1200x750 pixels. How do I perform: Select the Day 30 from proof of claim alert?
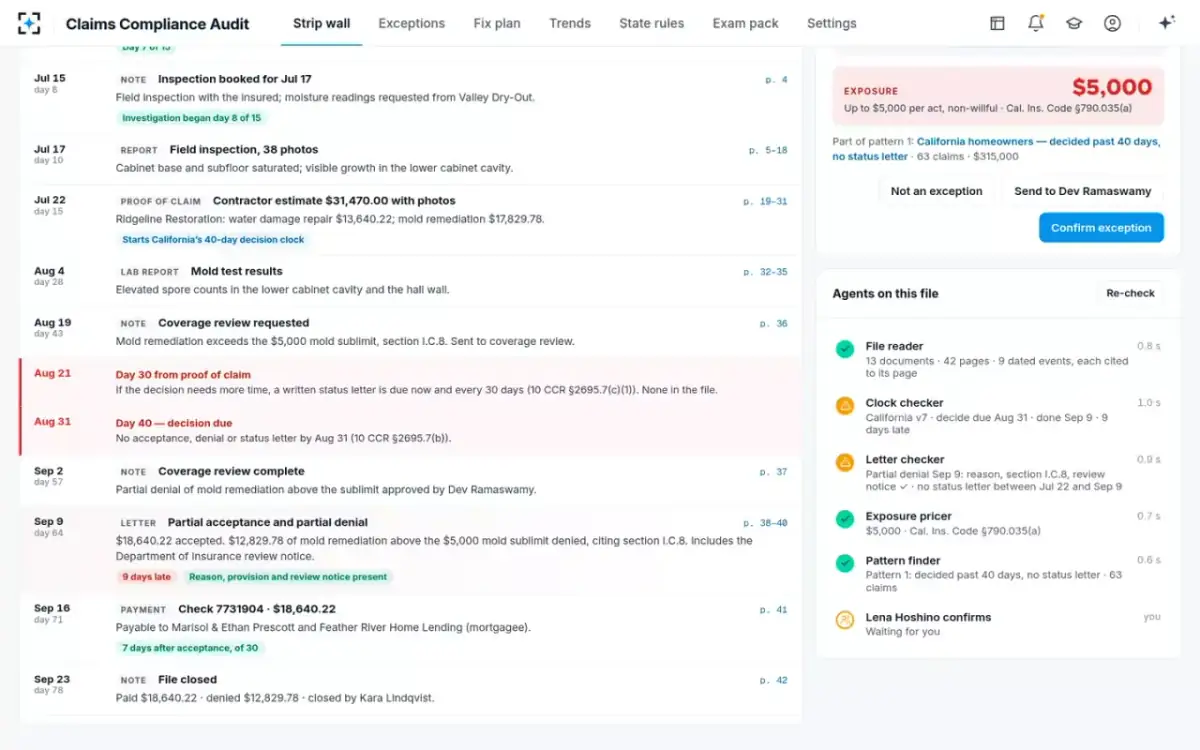tap(410, 382)
